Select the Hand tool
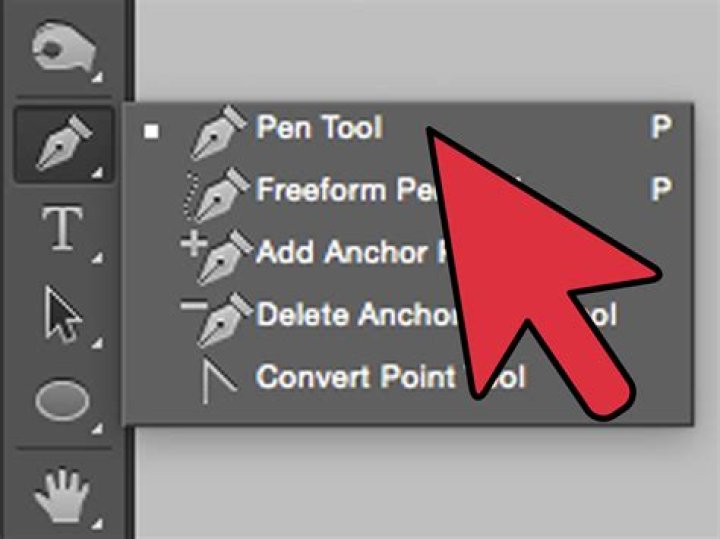The width and height of the screenshot is (720, 539). tap(62, 495)
